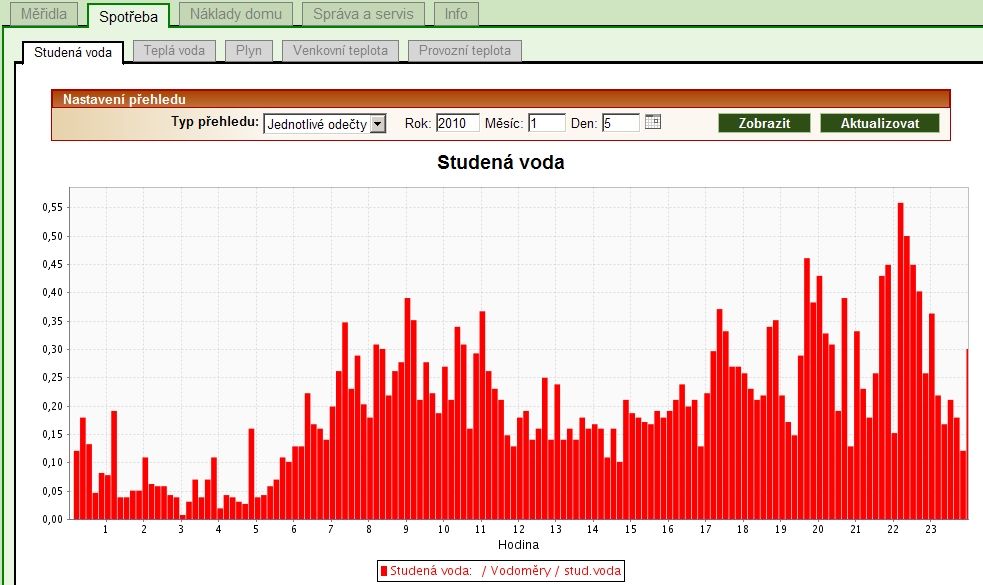Switch to the Teplá voda sub-tab
The image size is (983, 585).
pyautogui.click(x=174, y=50)
